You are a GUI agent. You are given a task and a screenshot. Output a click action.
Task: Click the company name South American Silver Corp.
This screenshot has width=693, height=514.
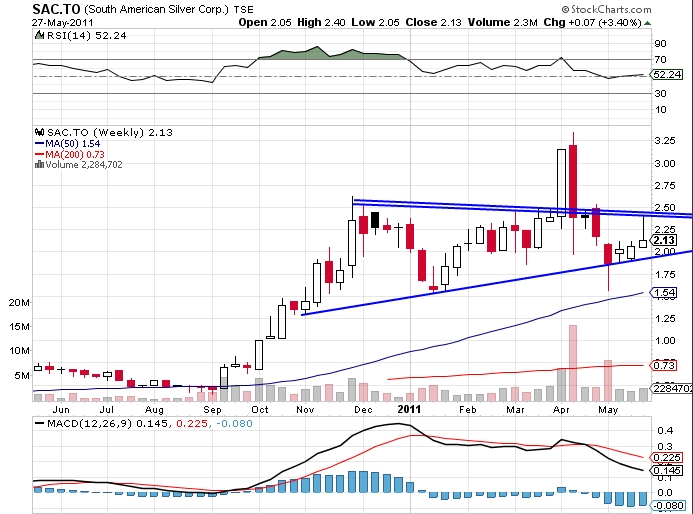pos(157,9)
